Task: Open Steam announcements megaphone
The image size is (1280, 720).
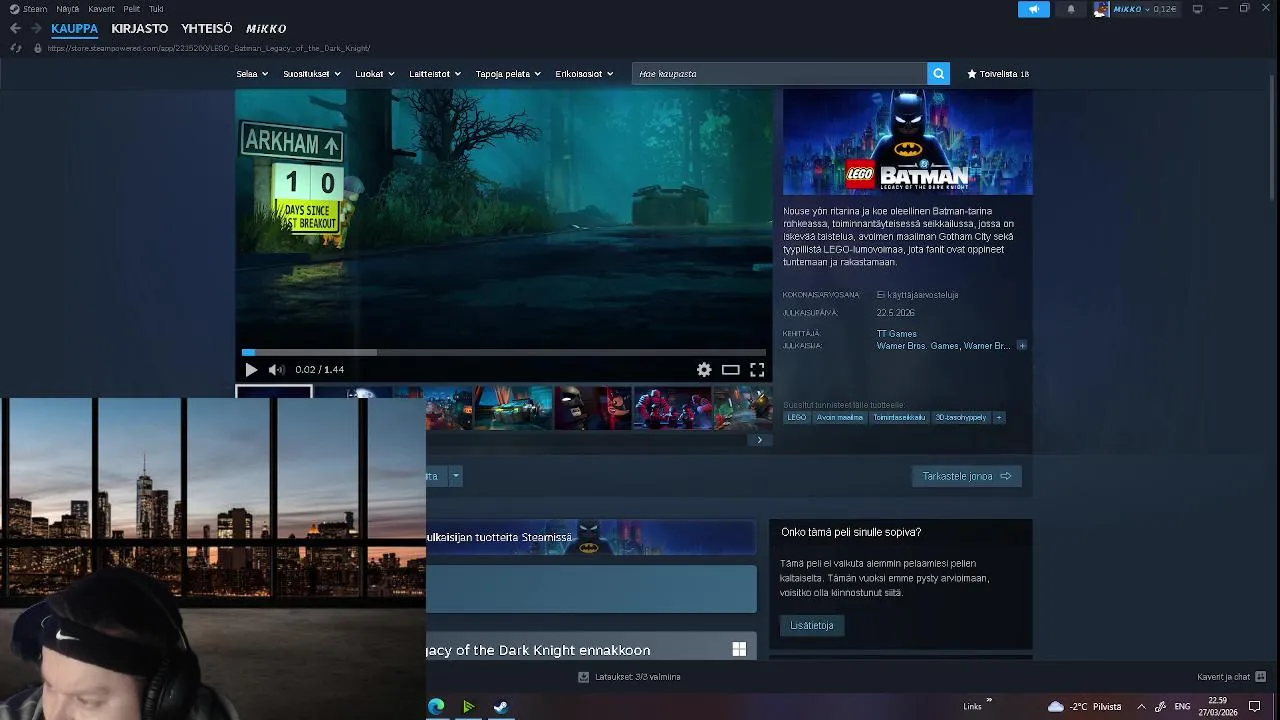Action: [1034, 9]
